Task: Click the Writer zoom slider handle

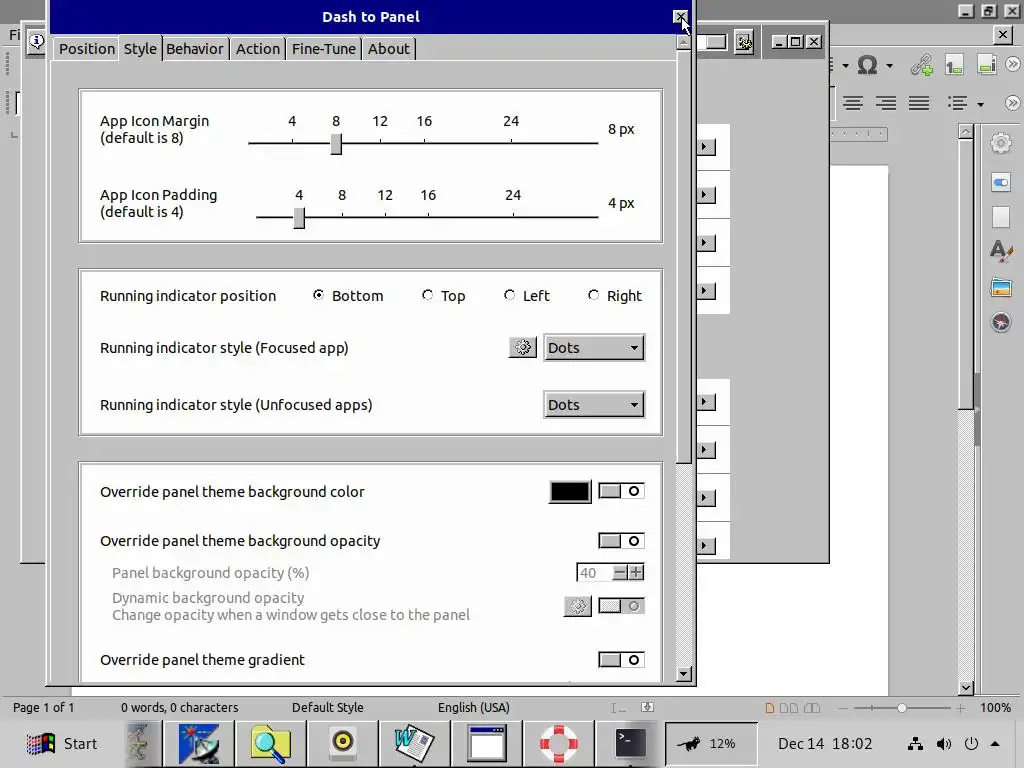Action: (x=902, y=708)
